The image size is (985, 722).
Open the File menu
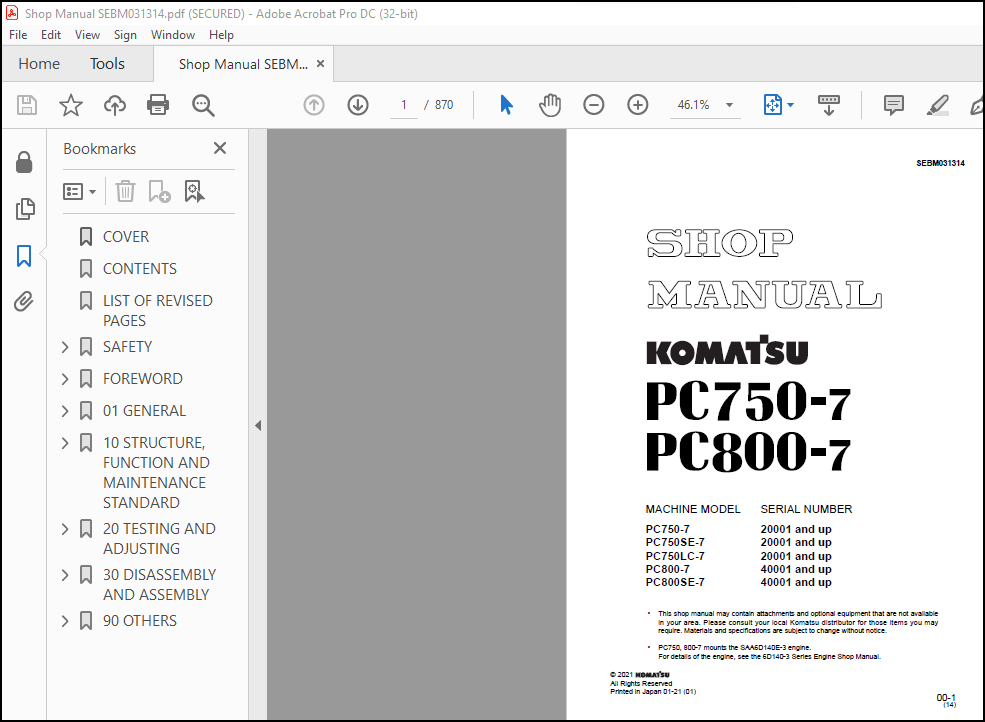coord(18,35)
